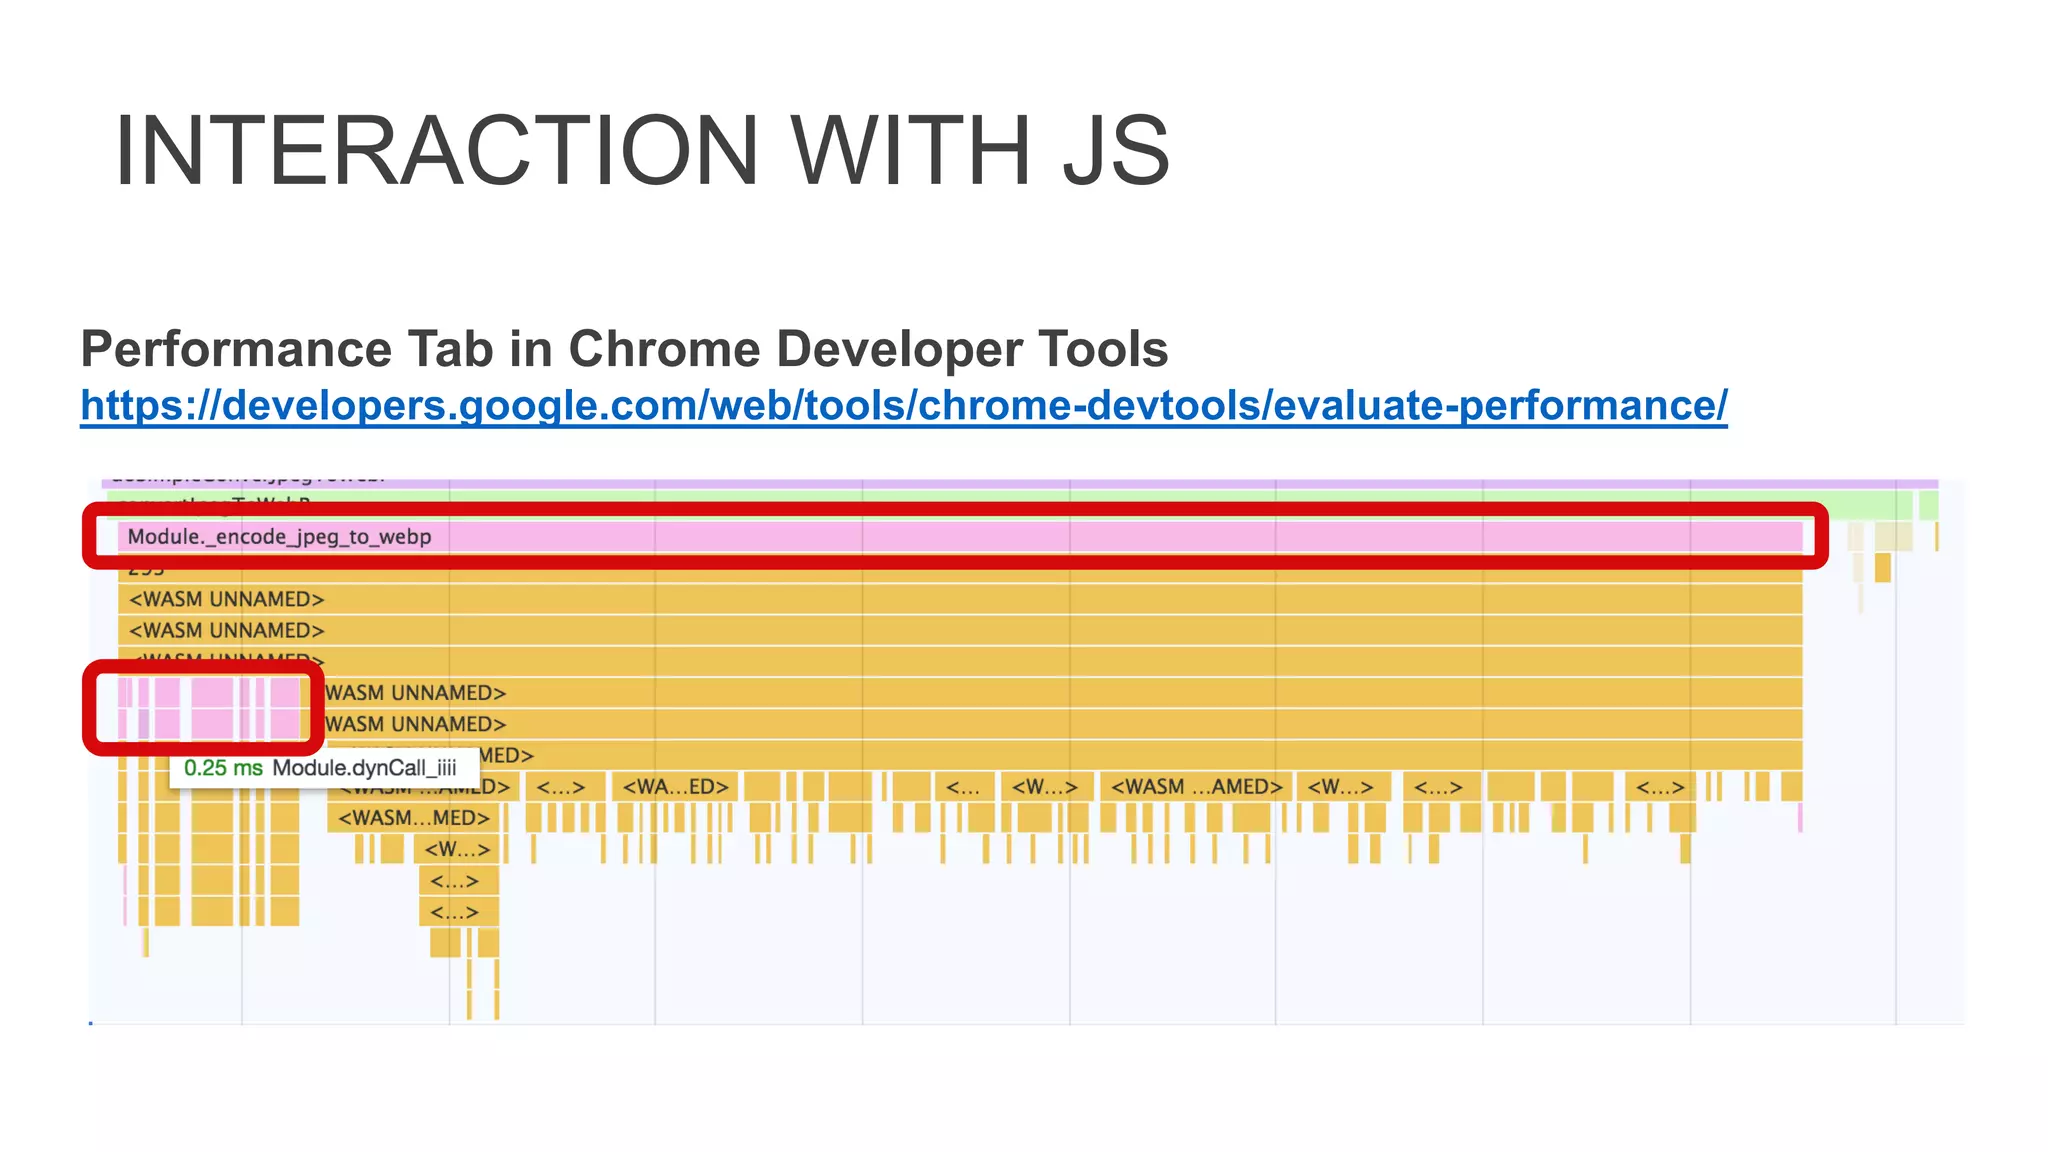
Task: Click the second <WASM UNNAMED> bar label from top
Action: click(227, 631)
